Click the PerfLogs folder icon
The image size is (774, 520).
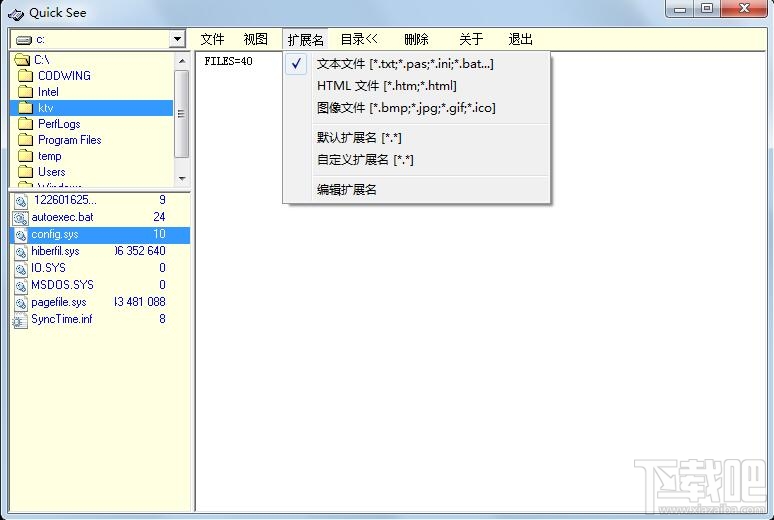point(25,124)
